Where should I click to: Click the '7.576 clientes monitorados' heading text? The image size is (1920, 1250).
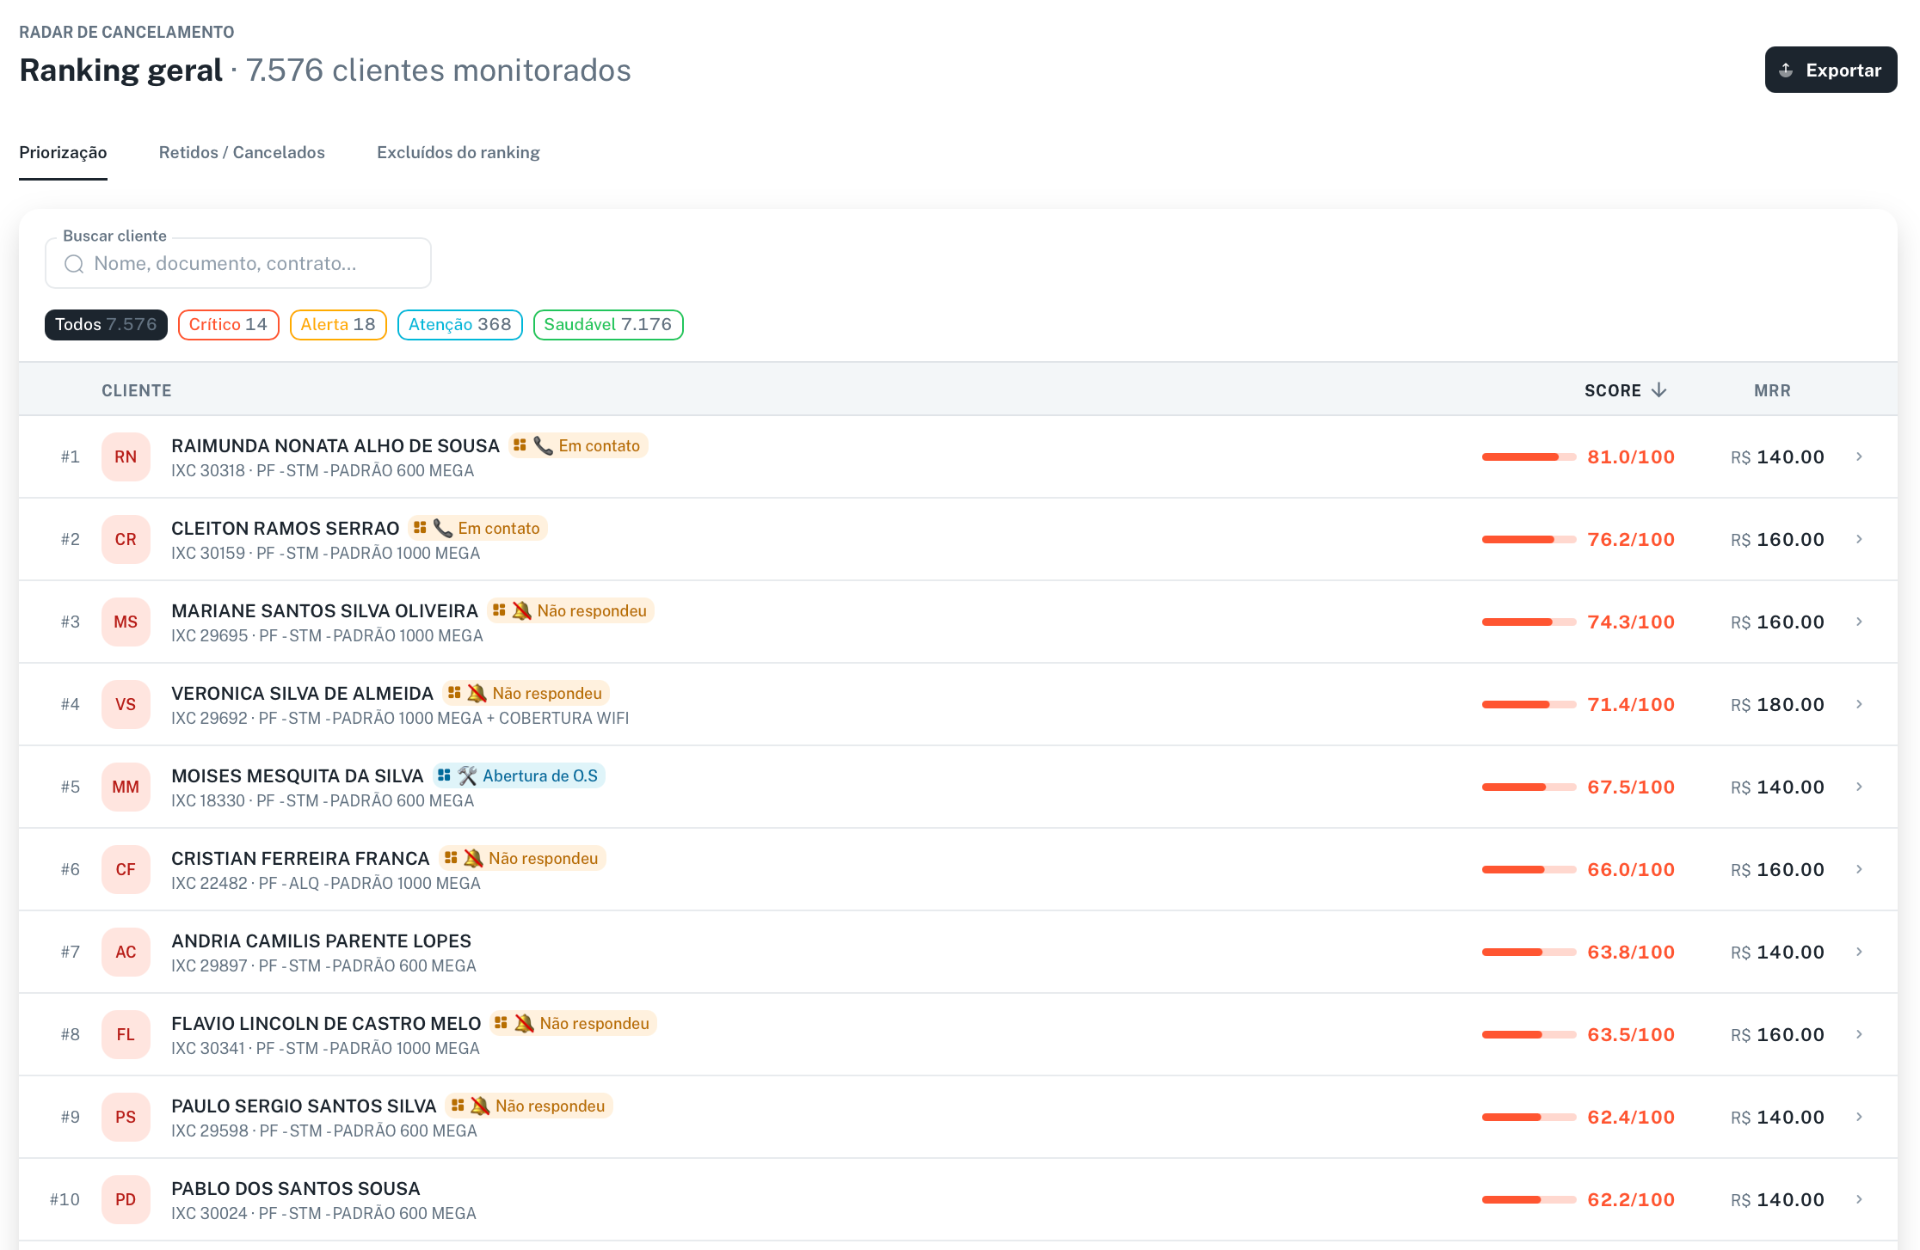439,71
